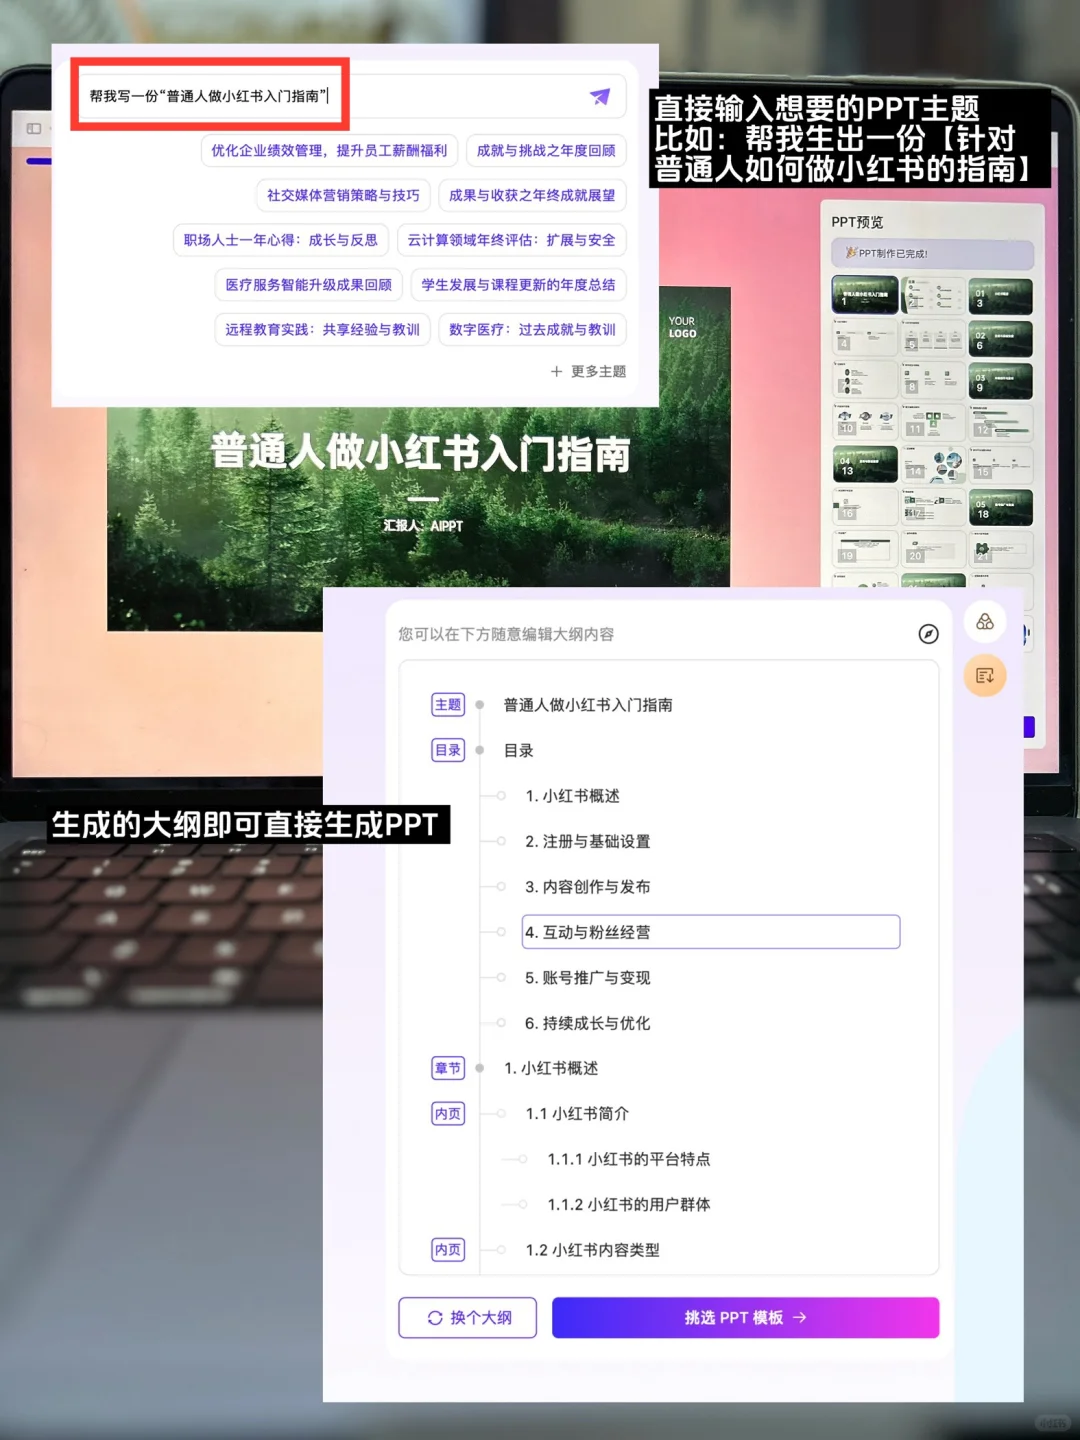Image resolution: width=1080 pixels, height=1440 pixels.
Task: Click browser sidebar toggle icon on laptop
Action: 33,129
